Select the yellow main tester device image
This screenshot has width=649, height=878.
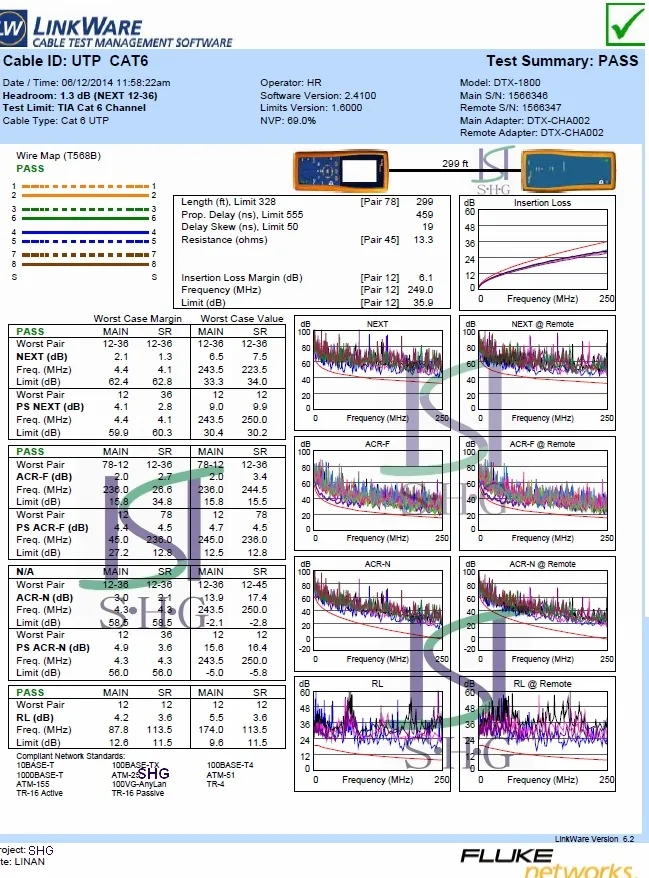pos(342,170)
